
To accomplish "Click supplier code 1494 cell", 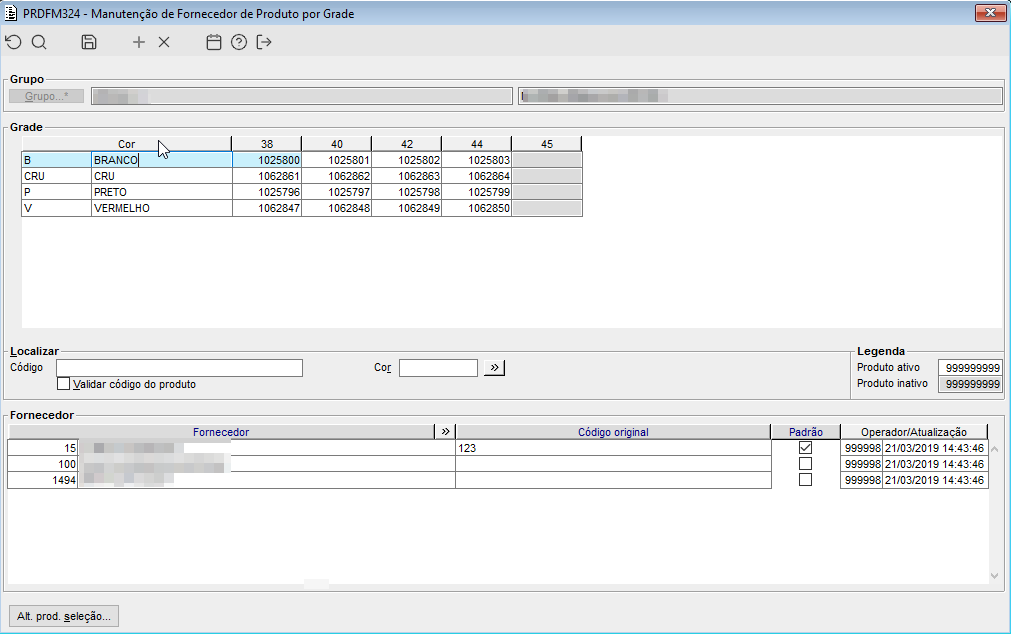I will point(43,480).
